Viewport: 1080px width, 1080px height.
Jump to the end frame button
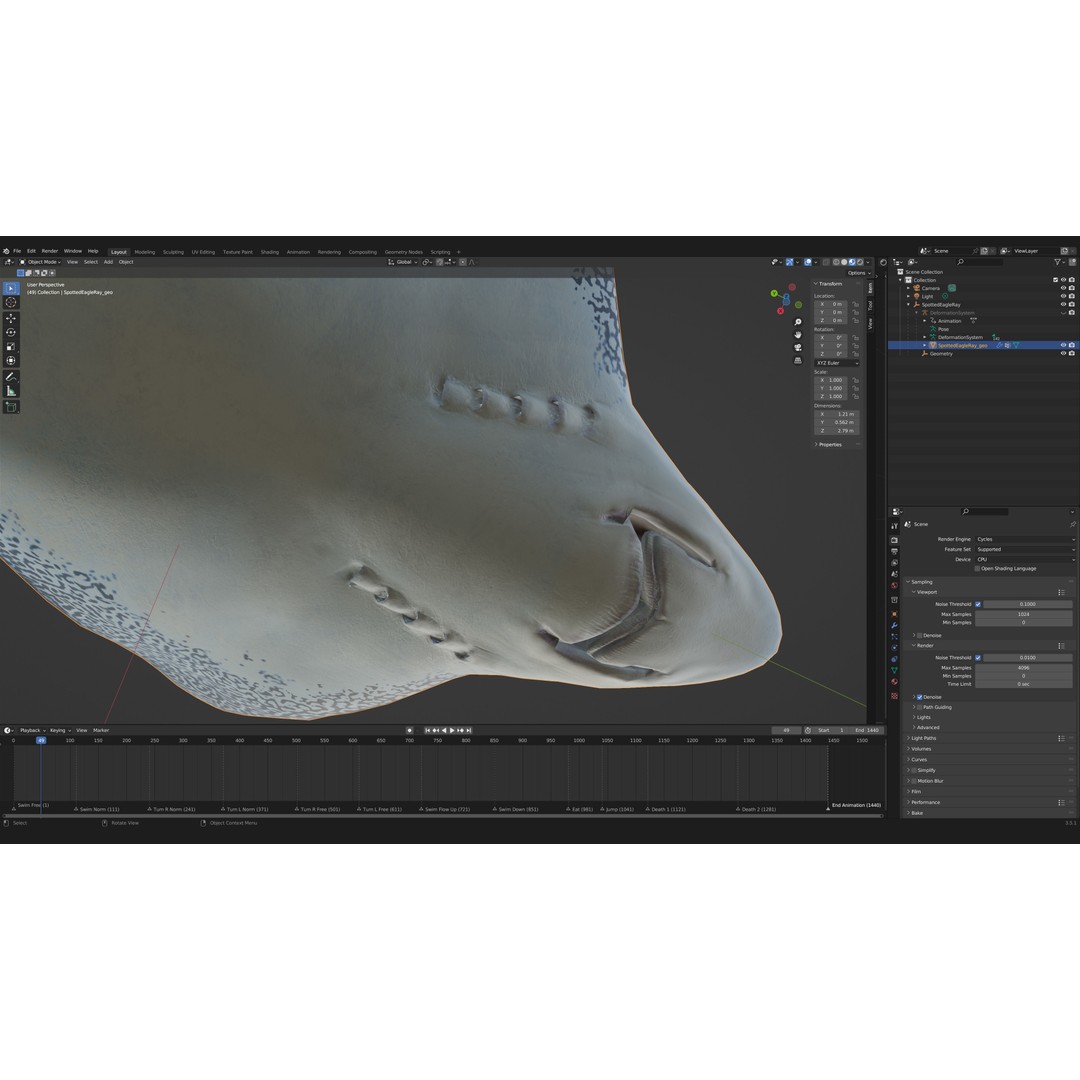pyautogui.click(x=469, y=731)
